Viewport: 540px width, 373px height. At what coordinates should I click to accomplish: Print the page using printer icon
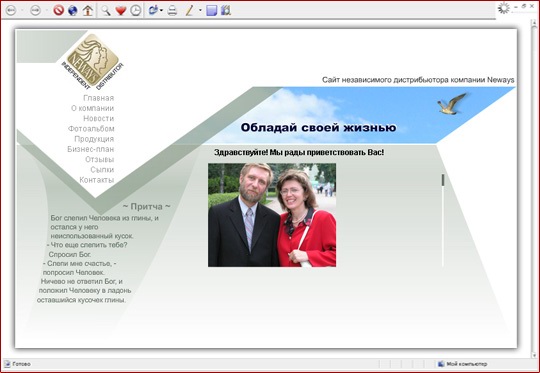coord(172,11)
